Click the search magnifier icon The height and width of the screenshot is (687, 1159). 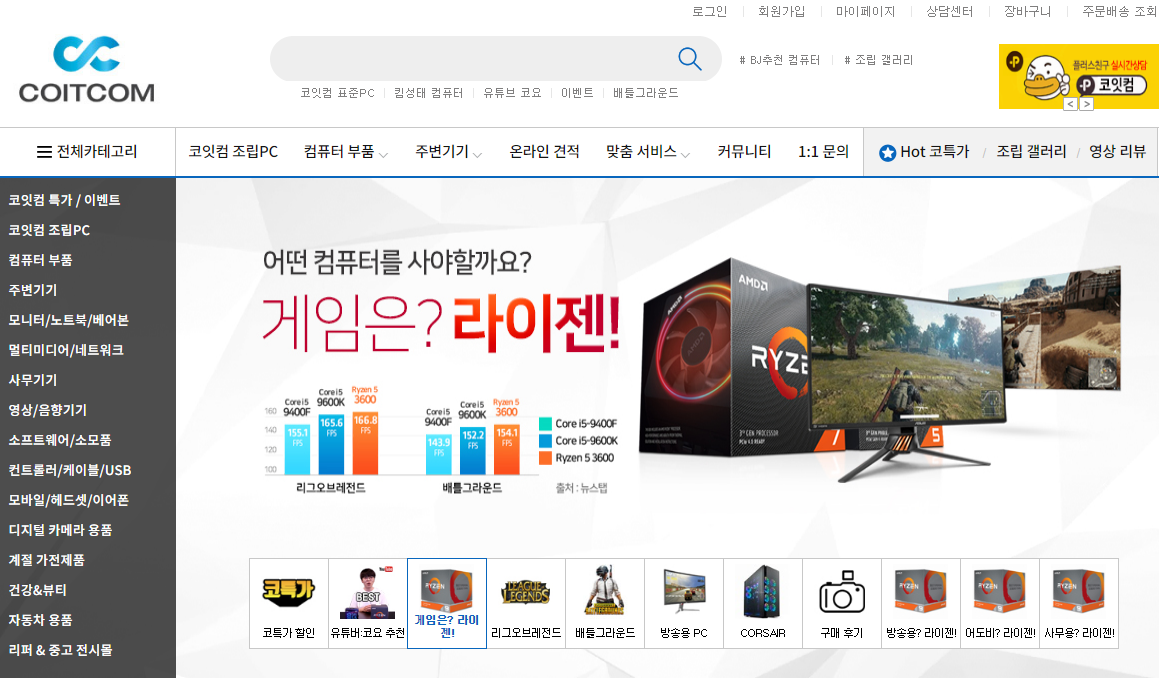coord(690,58)
